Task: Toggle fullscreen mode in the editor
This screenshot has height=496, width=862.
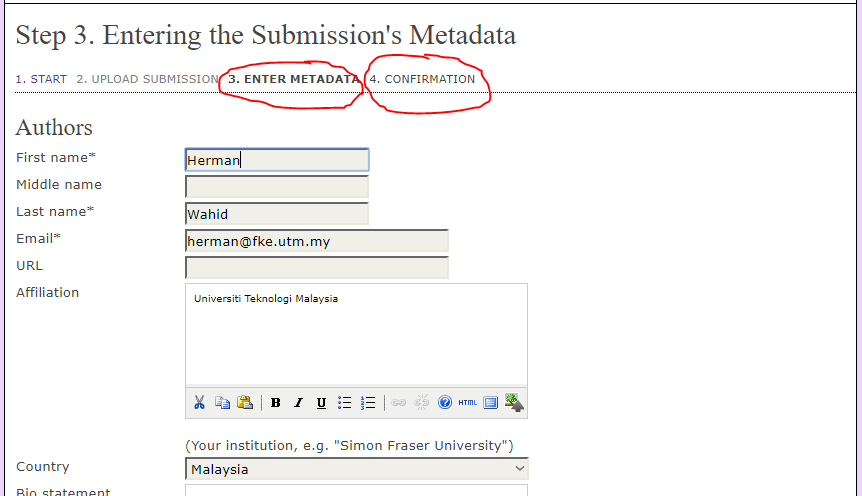Action: 491,403
